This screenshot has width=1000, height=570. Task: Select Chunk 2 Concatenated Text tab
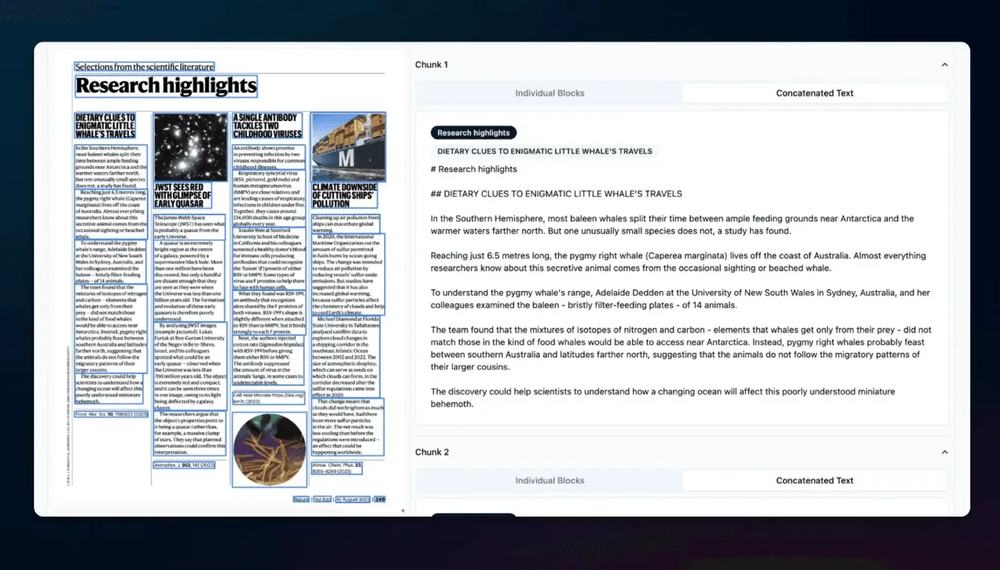point(814,481)
